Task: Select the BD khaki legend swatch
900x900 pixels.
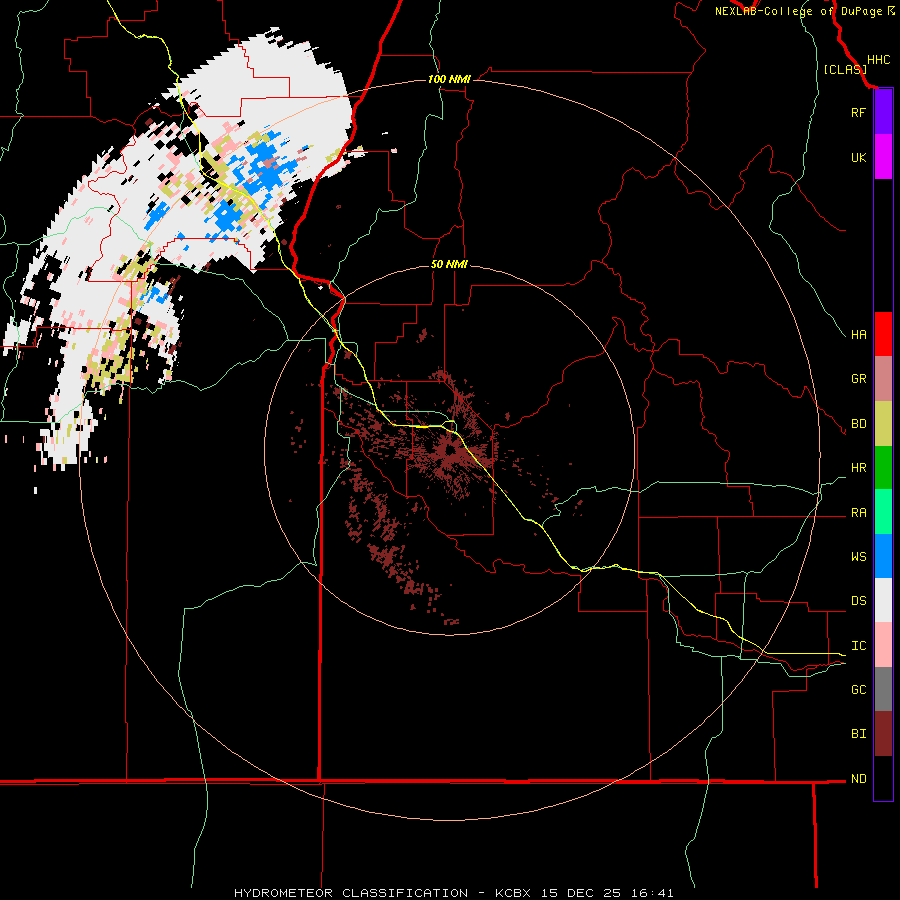Action: coord(883,424)
